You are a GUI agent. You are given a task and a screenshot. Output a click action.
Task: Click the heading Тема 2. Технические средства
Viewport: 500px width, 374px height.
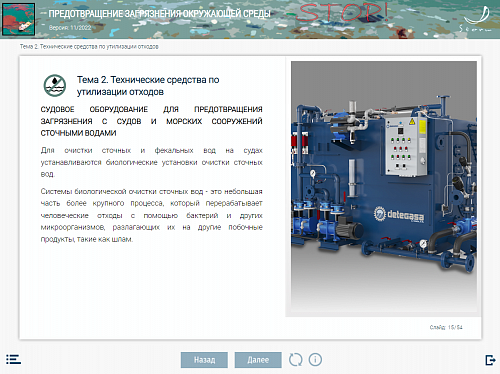point(148,86)
